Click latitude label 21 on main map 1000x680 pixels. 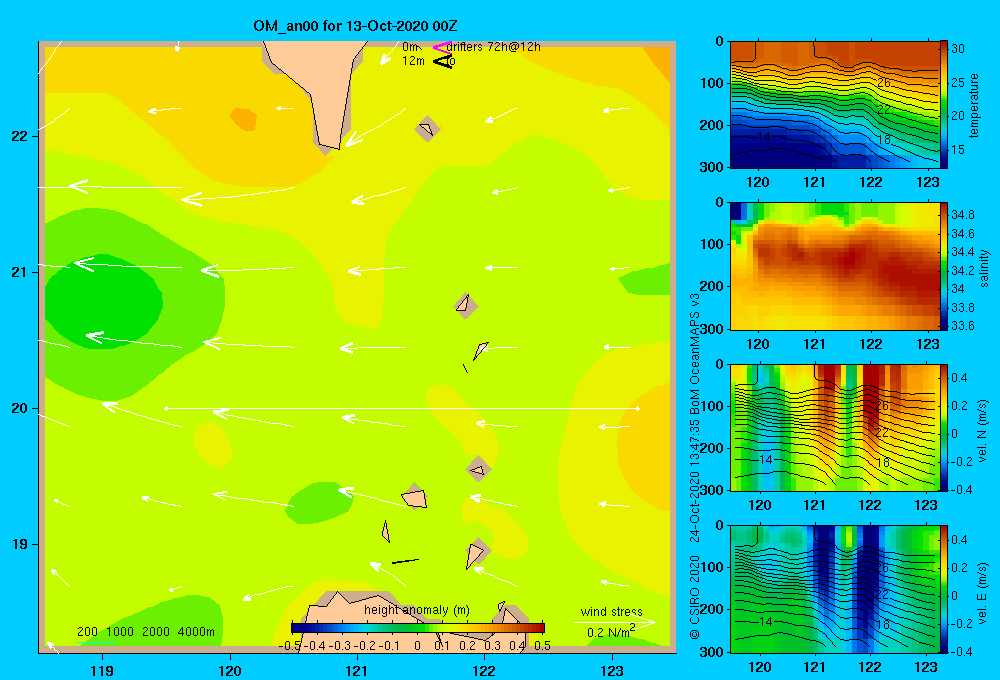tap(19, 272)
